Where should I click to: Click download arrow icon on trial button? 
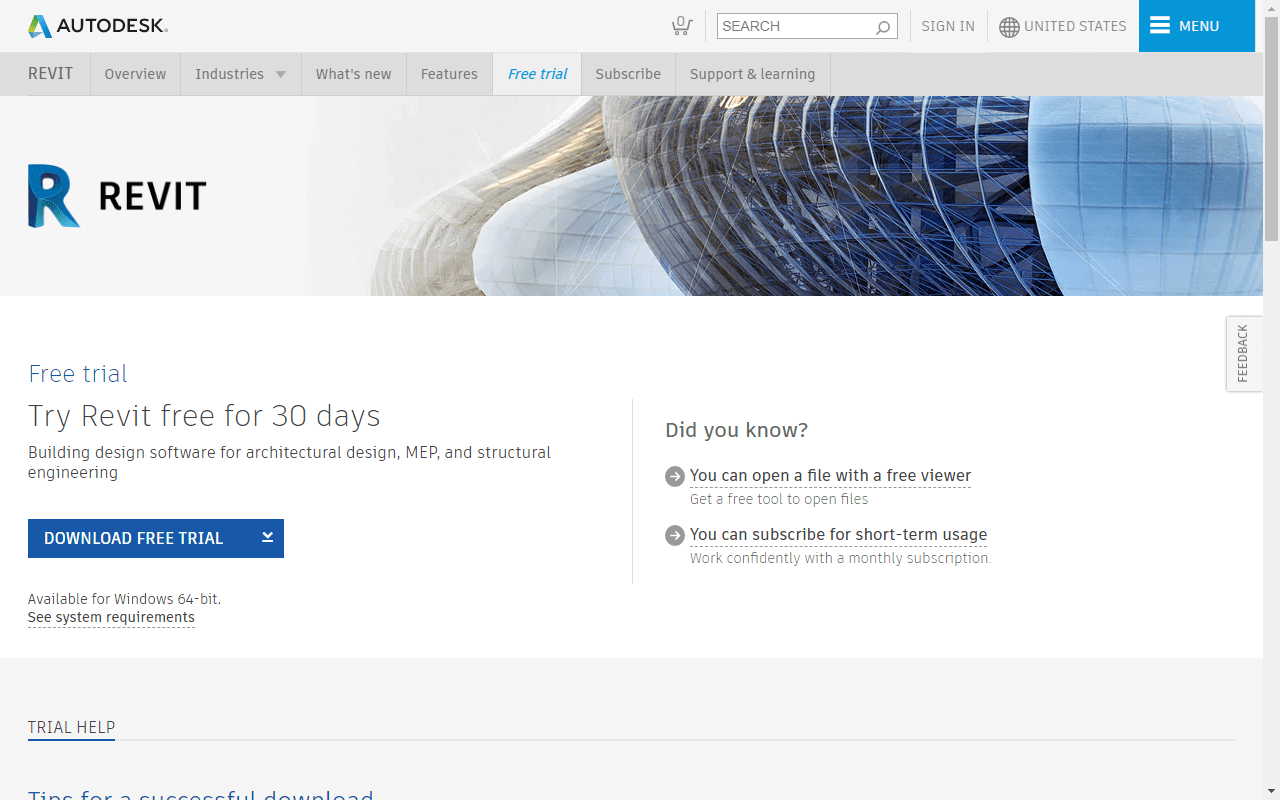pos(268,537)
